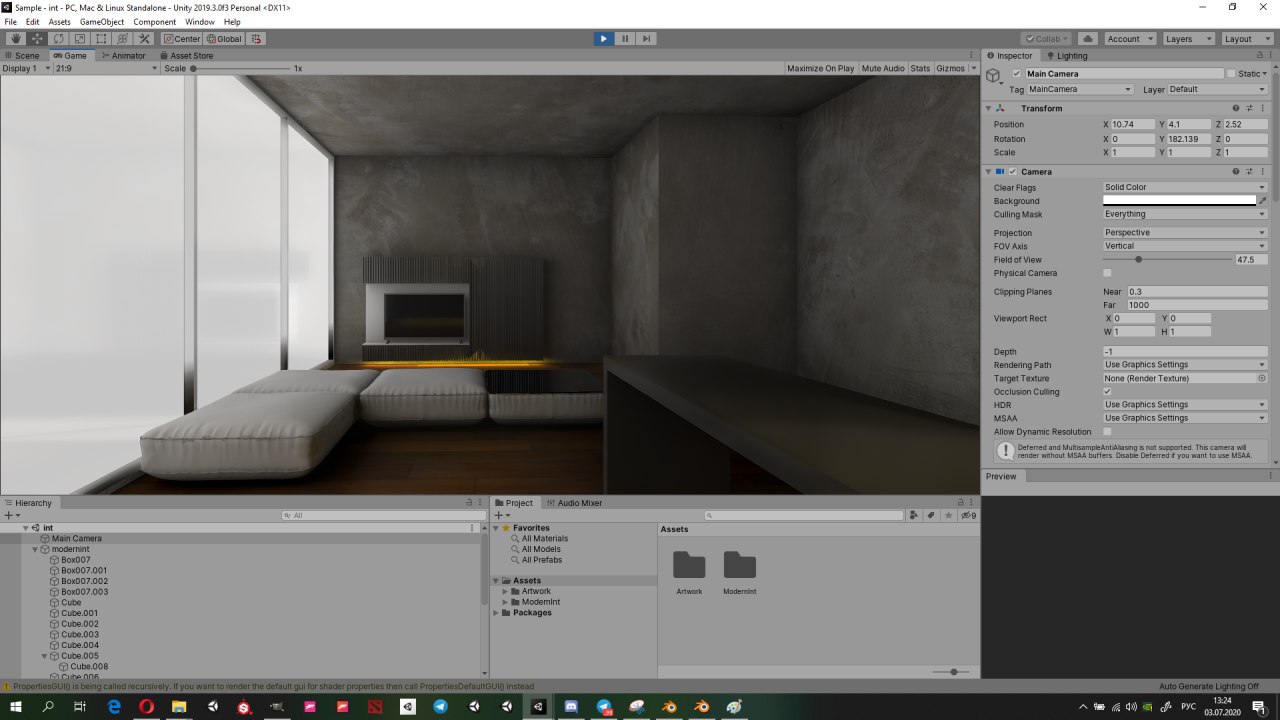Open Clear Flags Solid Color dropdown

point(1185,187)
